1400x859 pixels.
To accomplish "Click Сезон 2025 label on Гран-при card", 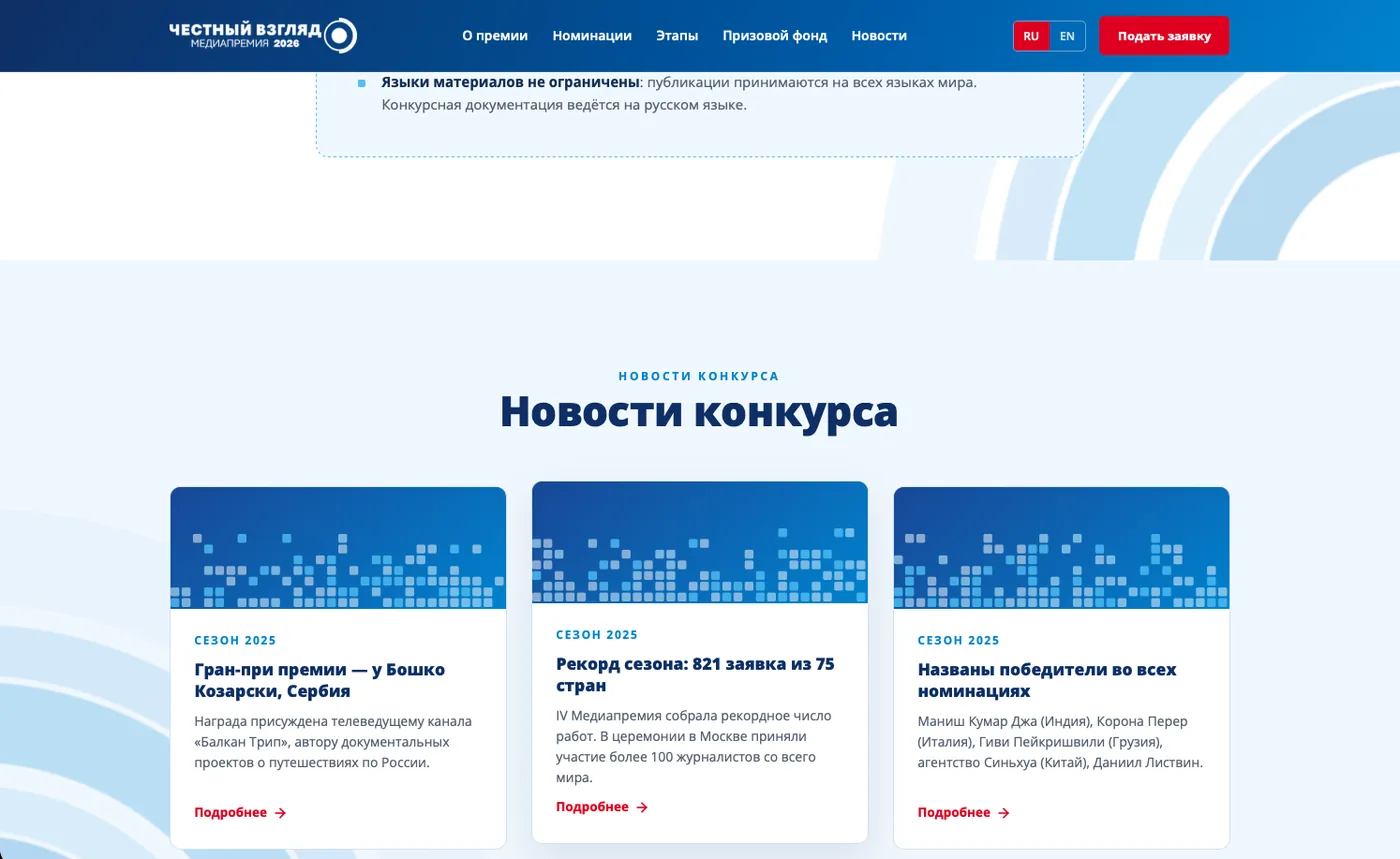I will coord(235,641).
